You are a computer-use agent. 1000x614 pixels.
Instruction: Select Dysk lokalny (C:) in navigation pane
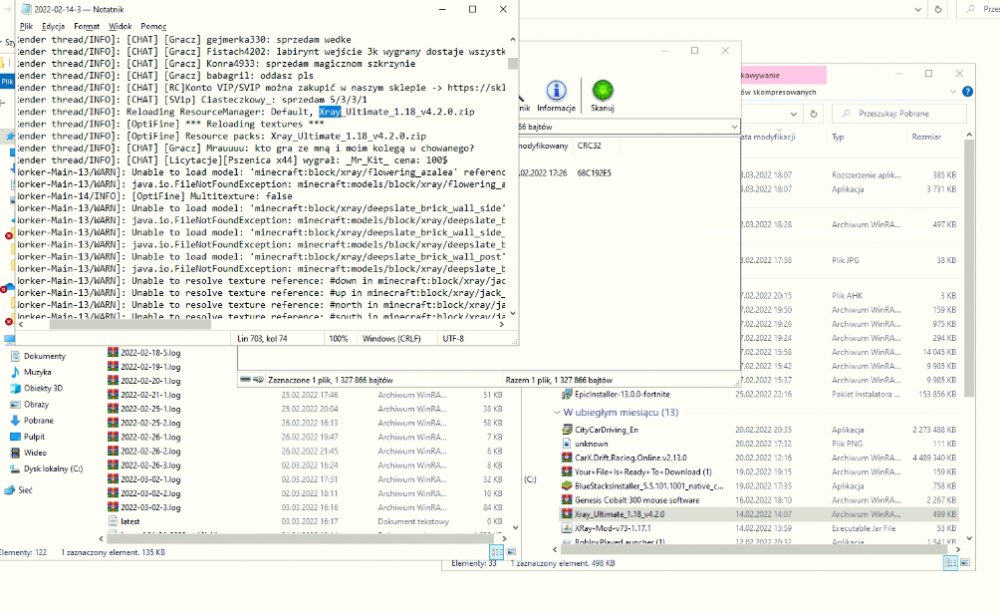point(52,468)
